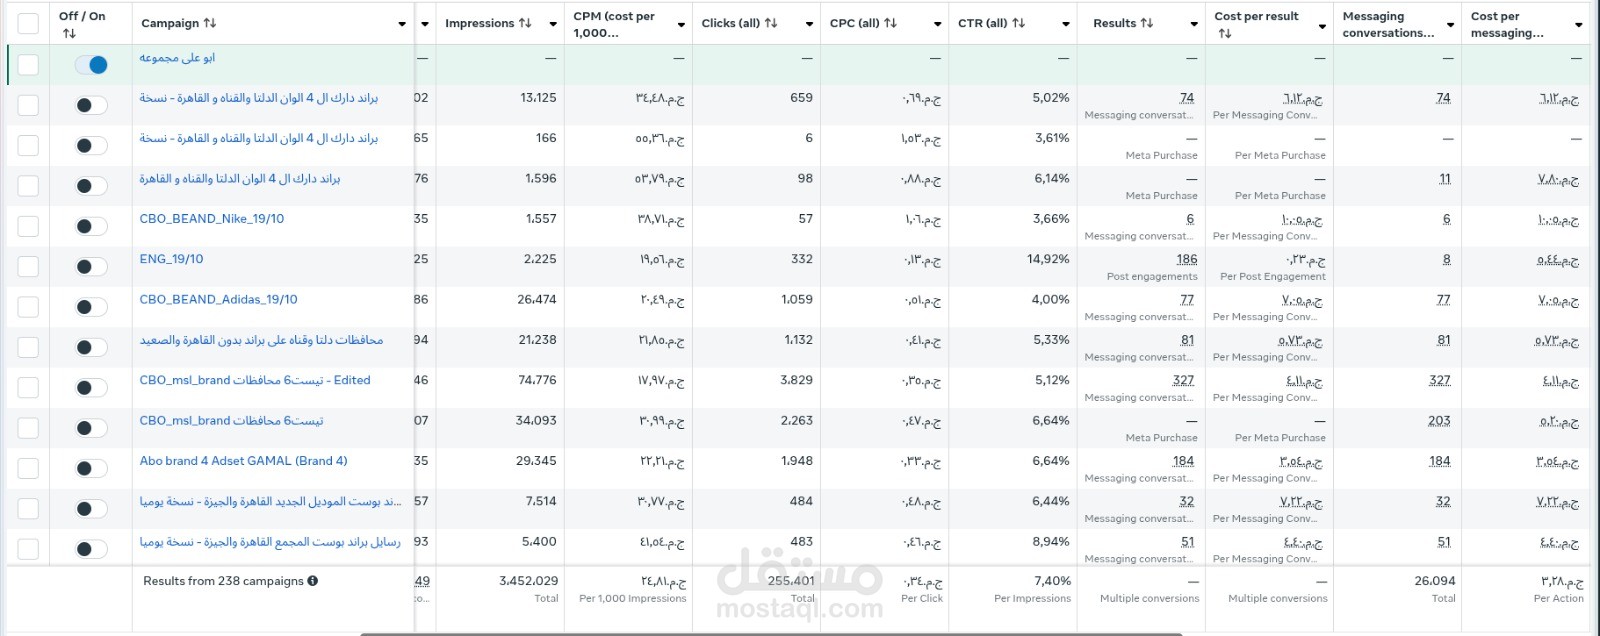Click Messaging conversations column header text

click(x=1388, y=24)
